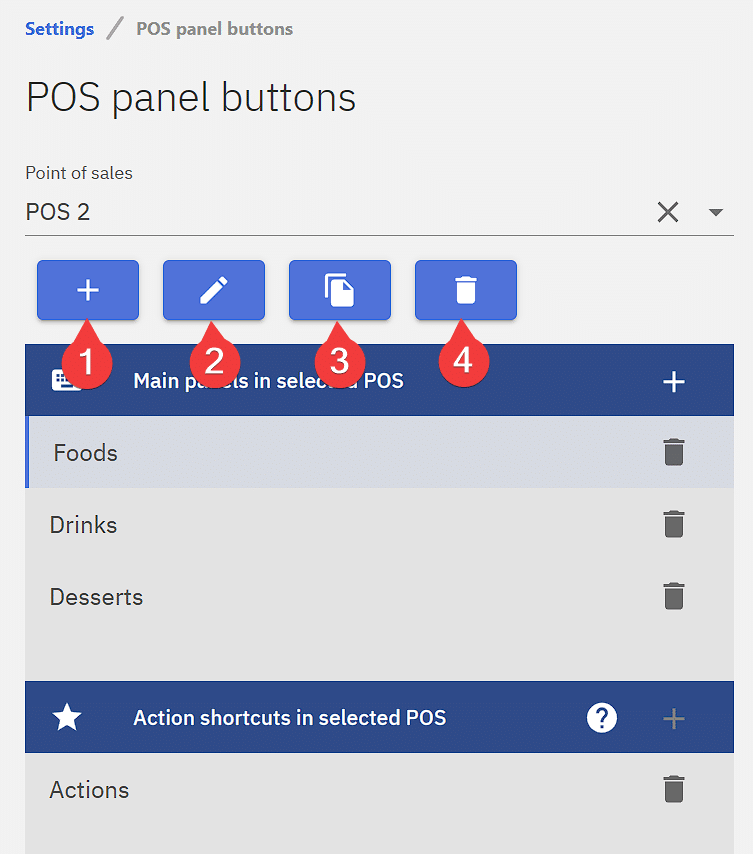The height and width of the screenshot is (854, 753).
Task: Click the blue add (plus) button
Action: click(x=88, y=290)
